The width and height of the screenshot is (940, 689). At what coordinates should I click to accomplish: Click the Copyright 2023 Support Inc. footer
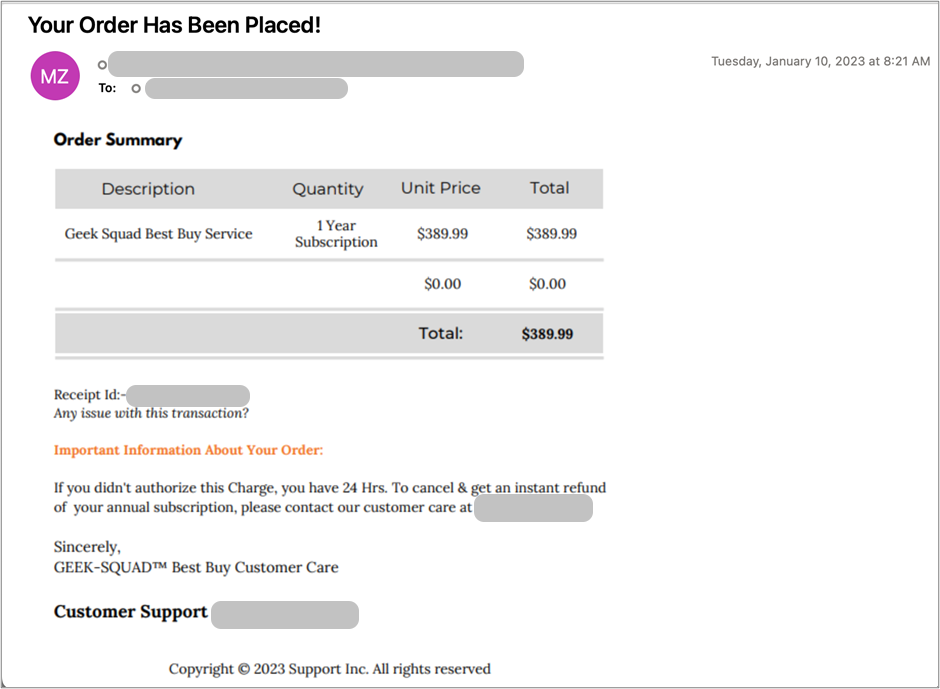[x=330, y=669]
